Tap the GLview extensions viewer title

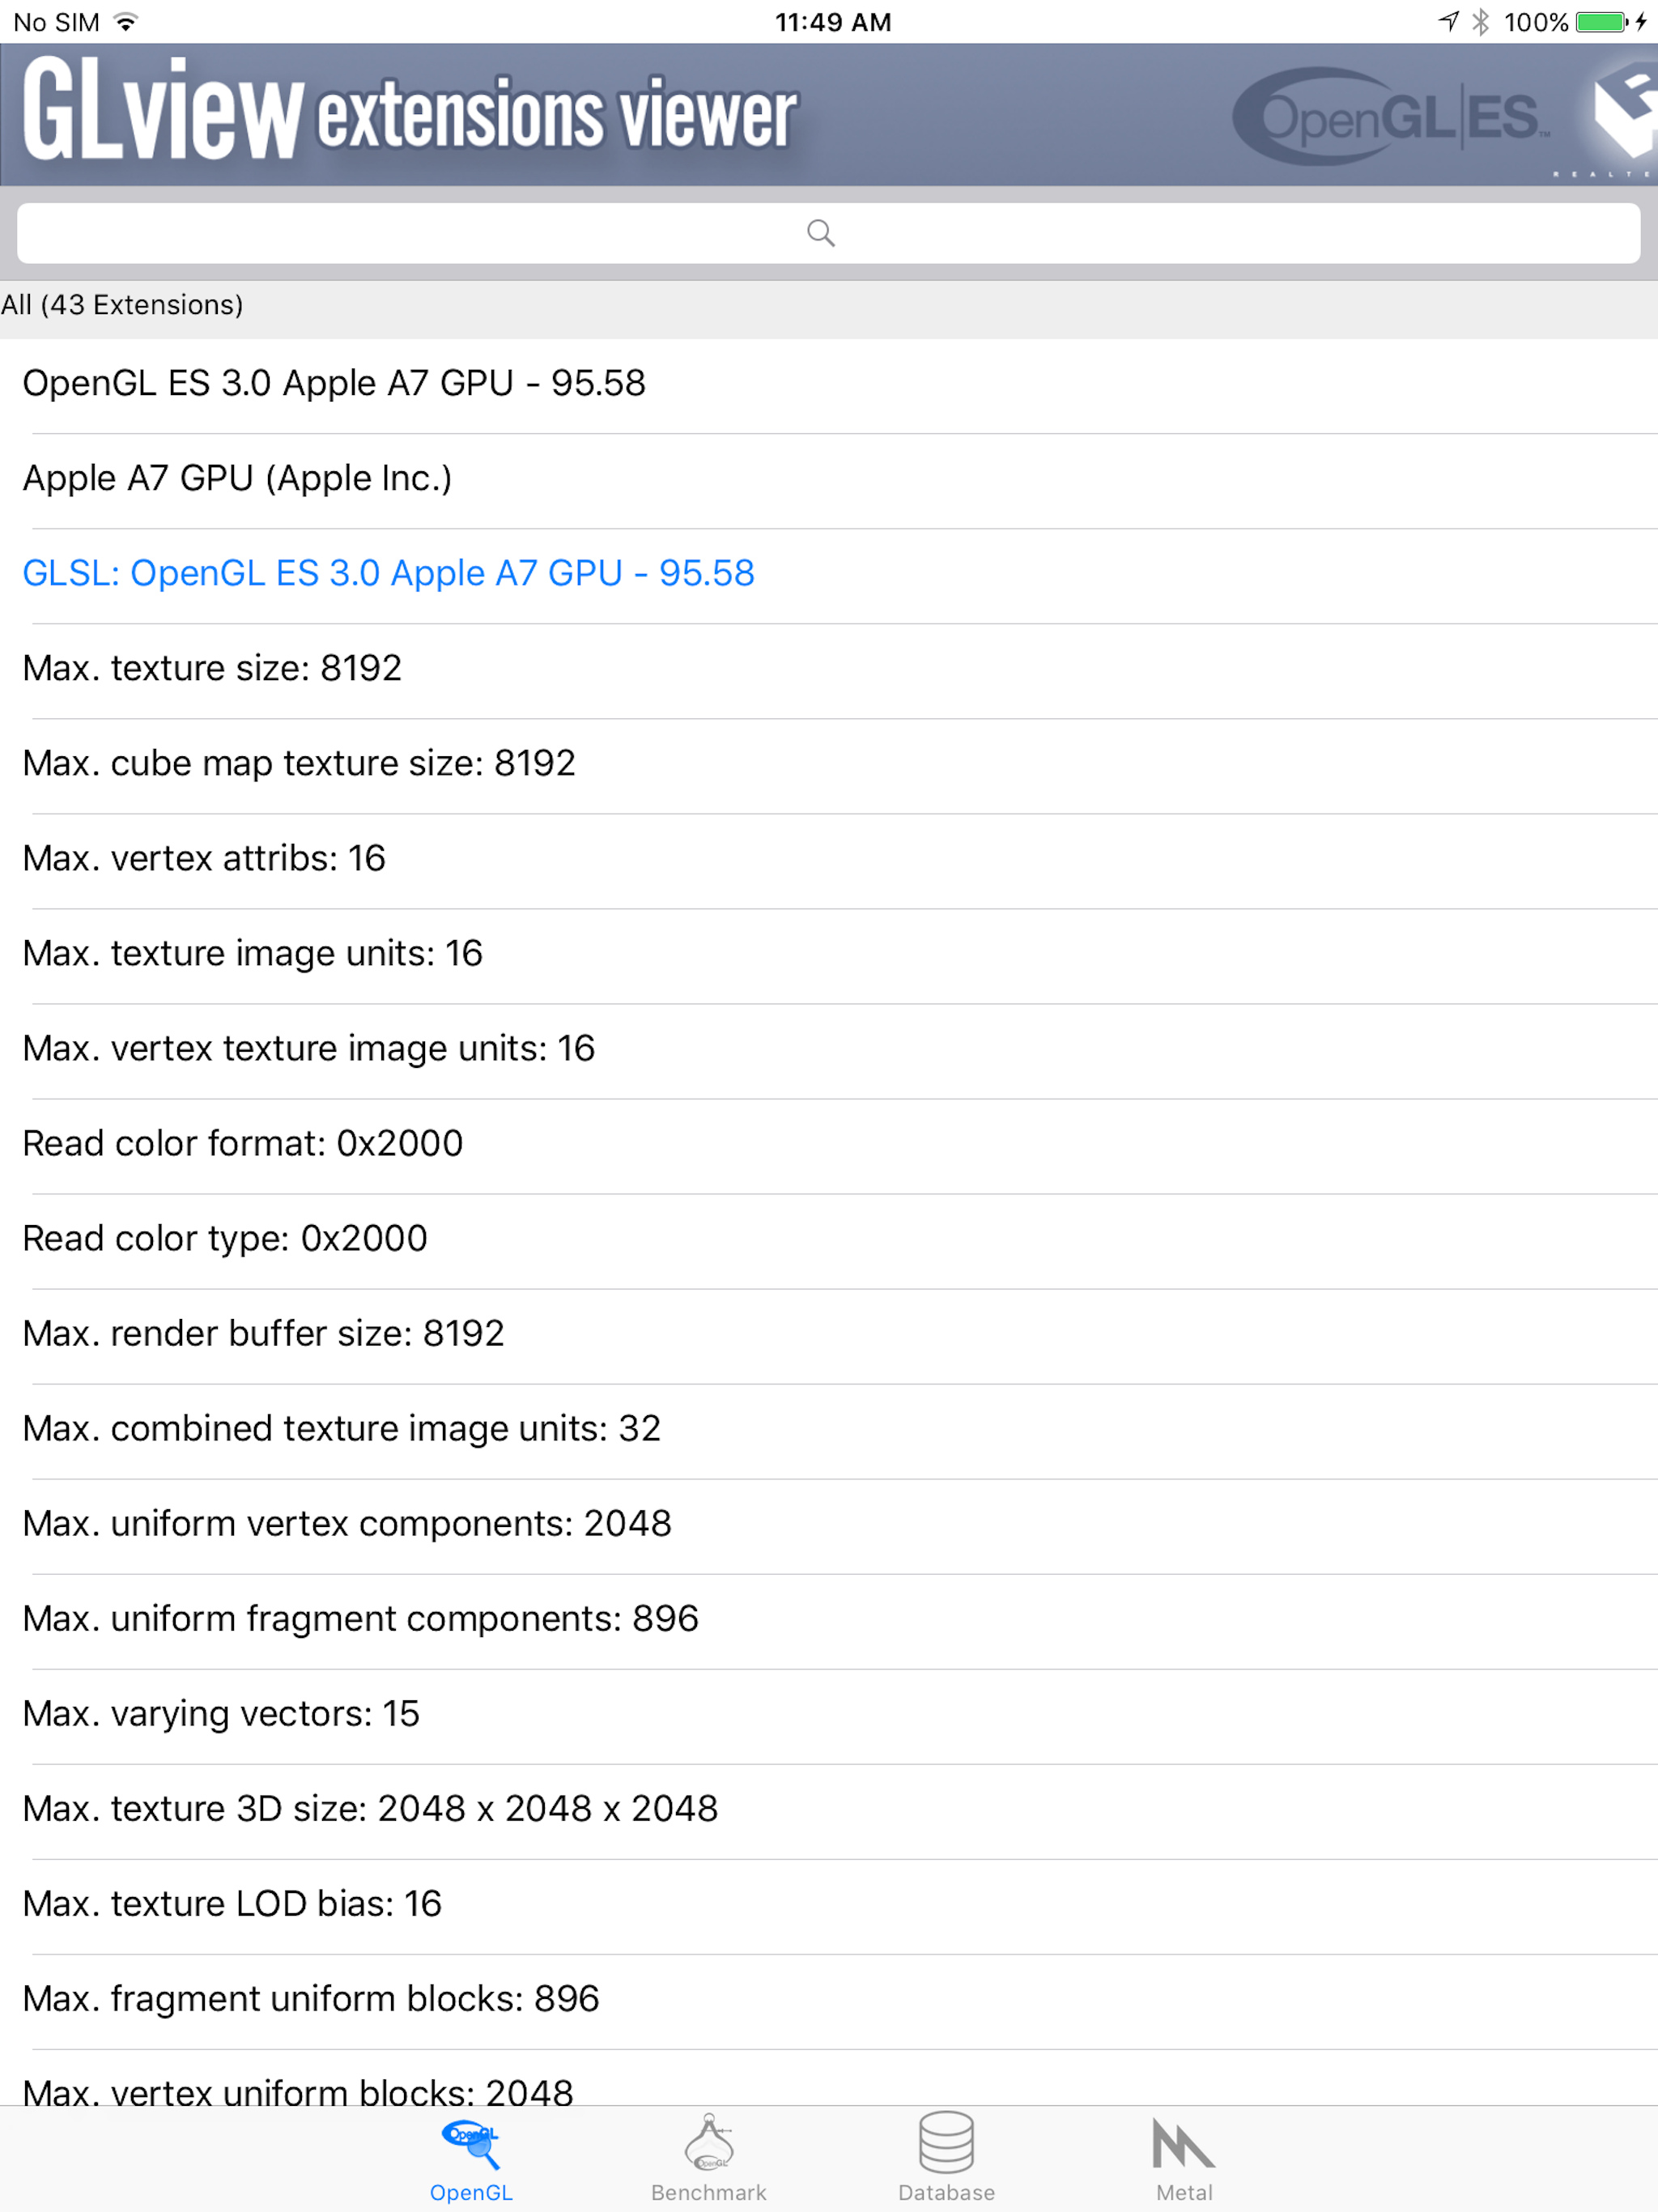pyautogui.click(x=410, y=110)
